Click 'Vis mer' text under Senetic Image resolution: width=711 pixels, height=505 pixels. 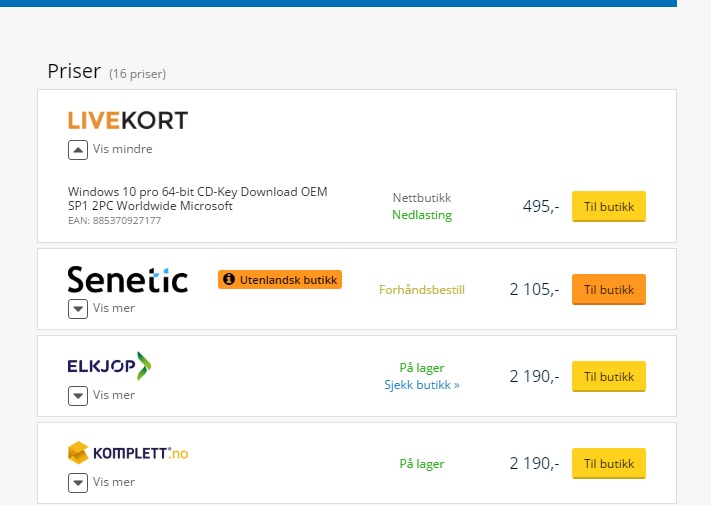[114, 308]
